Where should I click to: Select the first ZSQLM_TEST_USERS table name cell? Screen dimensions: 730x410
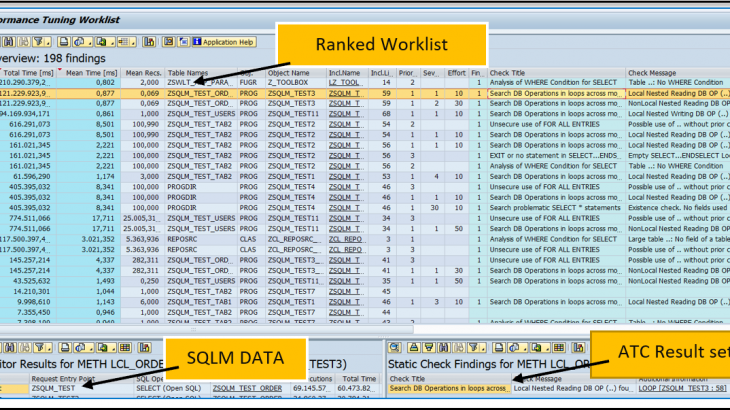pos(201,114)
